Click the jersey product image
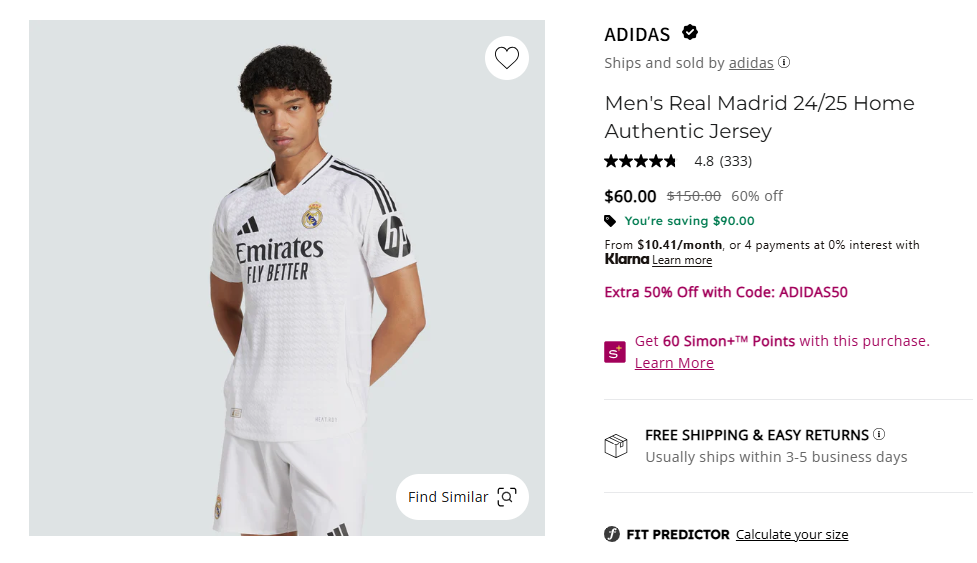Screen dimensions: 977x563 [287, 278]
